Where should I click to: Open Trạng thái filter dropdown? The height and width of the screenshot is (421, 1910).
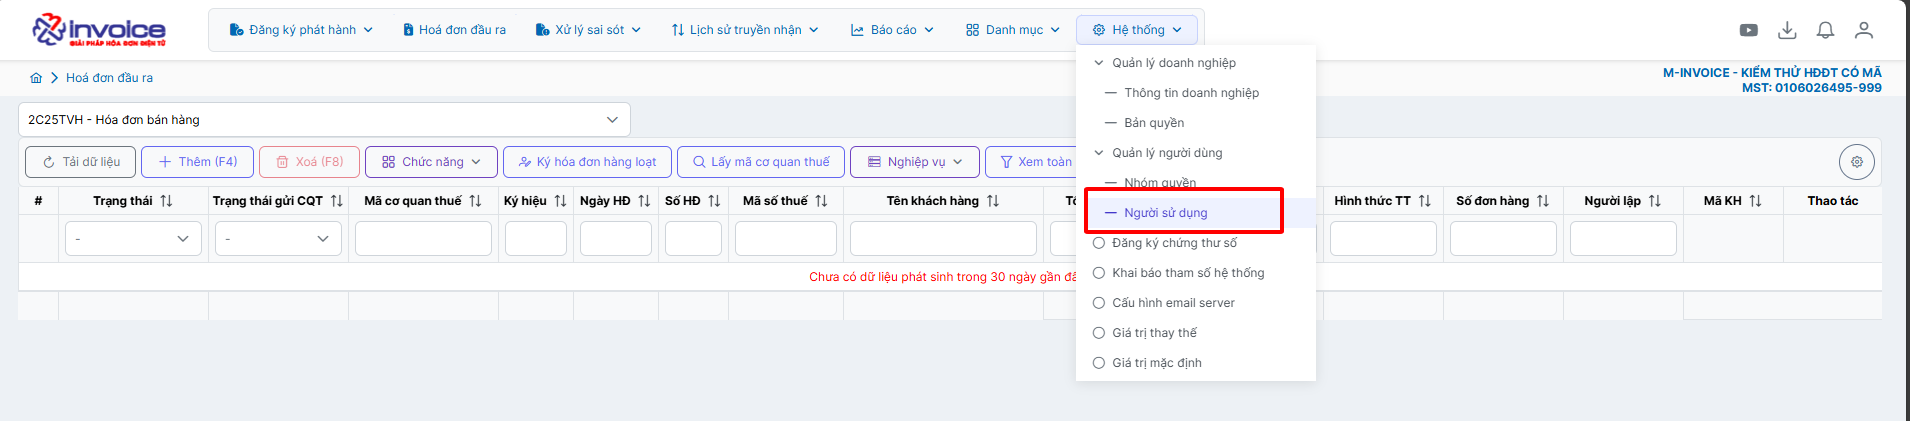pos(133,239)
